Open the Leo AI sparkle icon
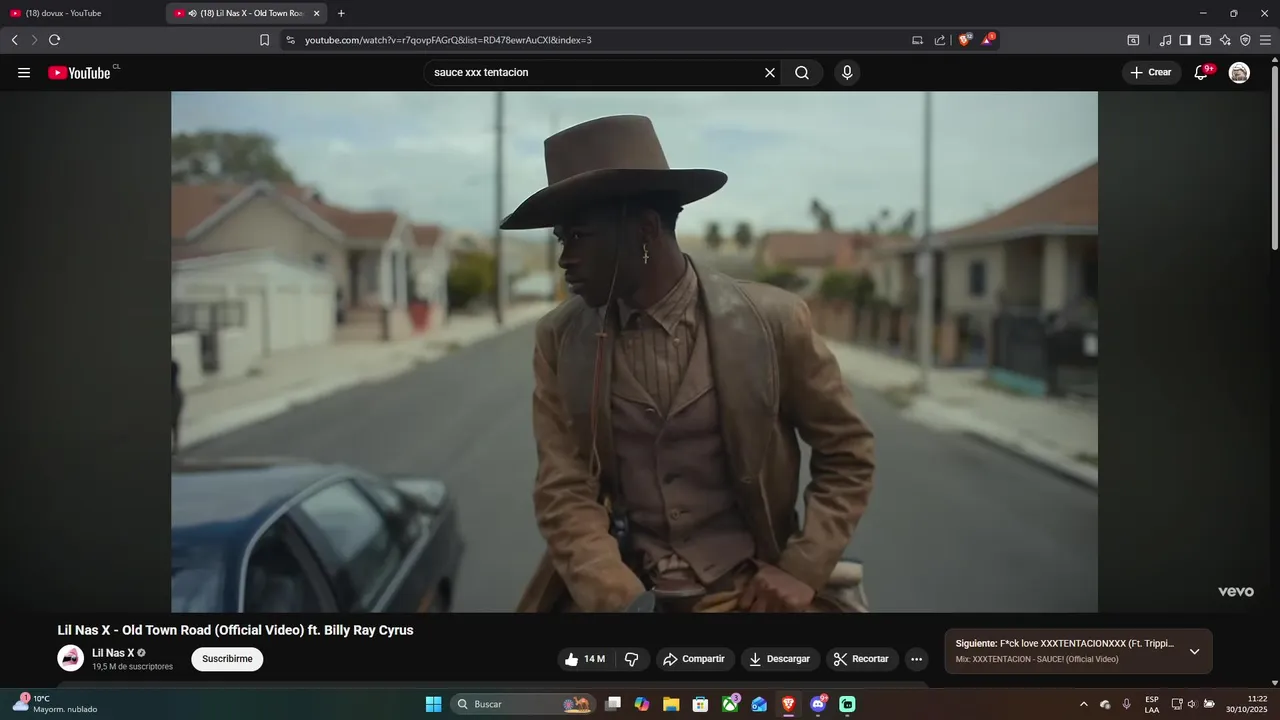 coord(1225,40)
